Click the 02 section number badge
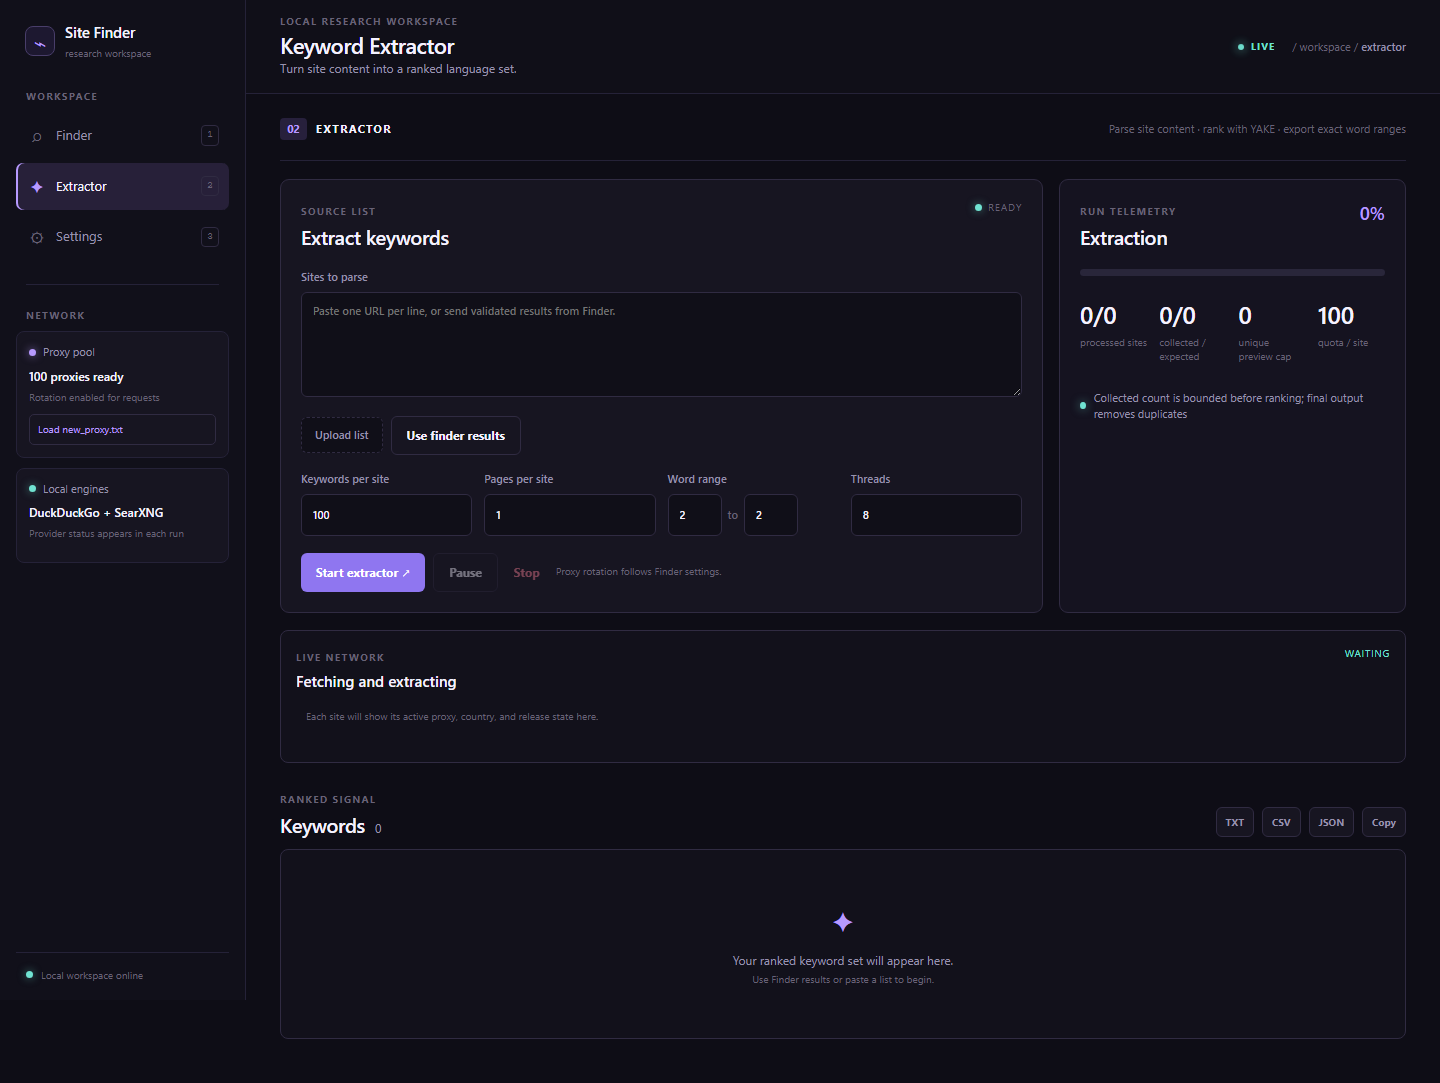Image resolution: width=1440 pixels, height=1083 pixels. pos(293,129)
